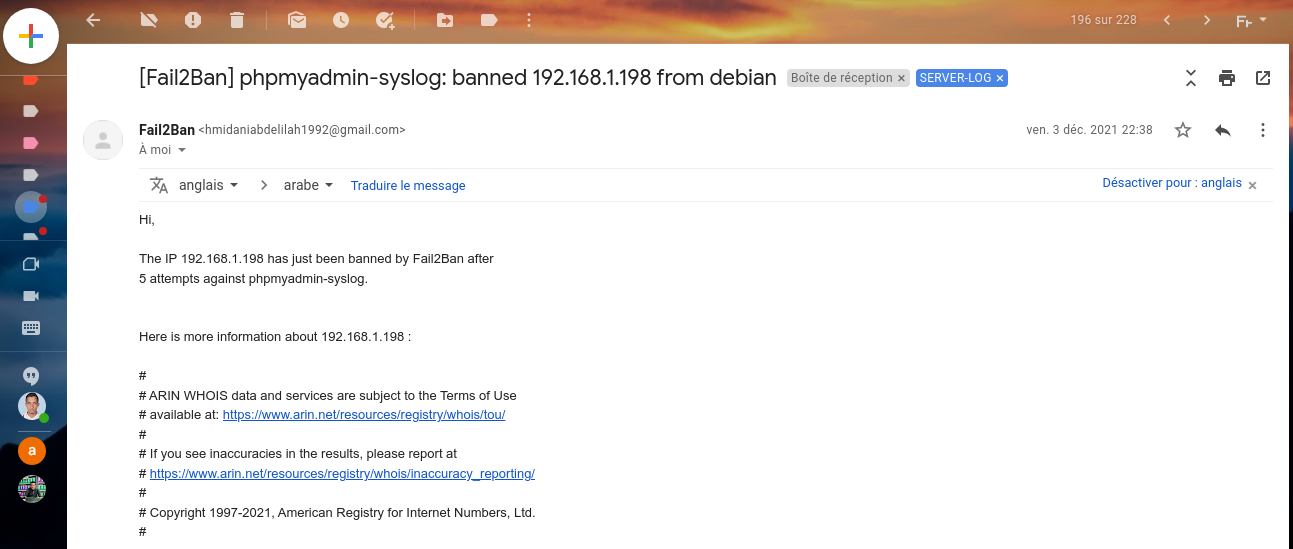
Task: Remove the SERVER-LOG label from the email
Action: pos(1000,78)
